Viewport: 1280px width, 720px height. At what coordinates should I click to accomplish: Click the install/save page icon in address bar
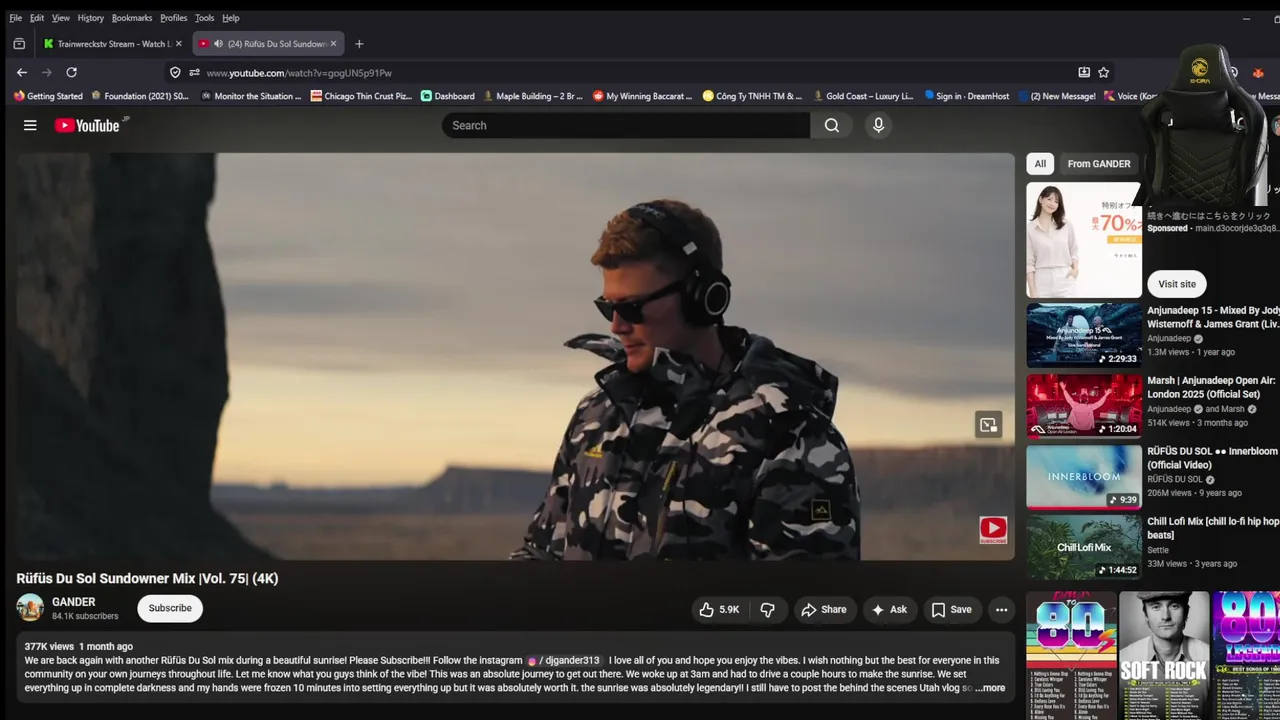point(1084,72)
